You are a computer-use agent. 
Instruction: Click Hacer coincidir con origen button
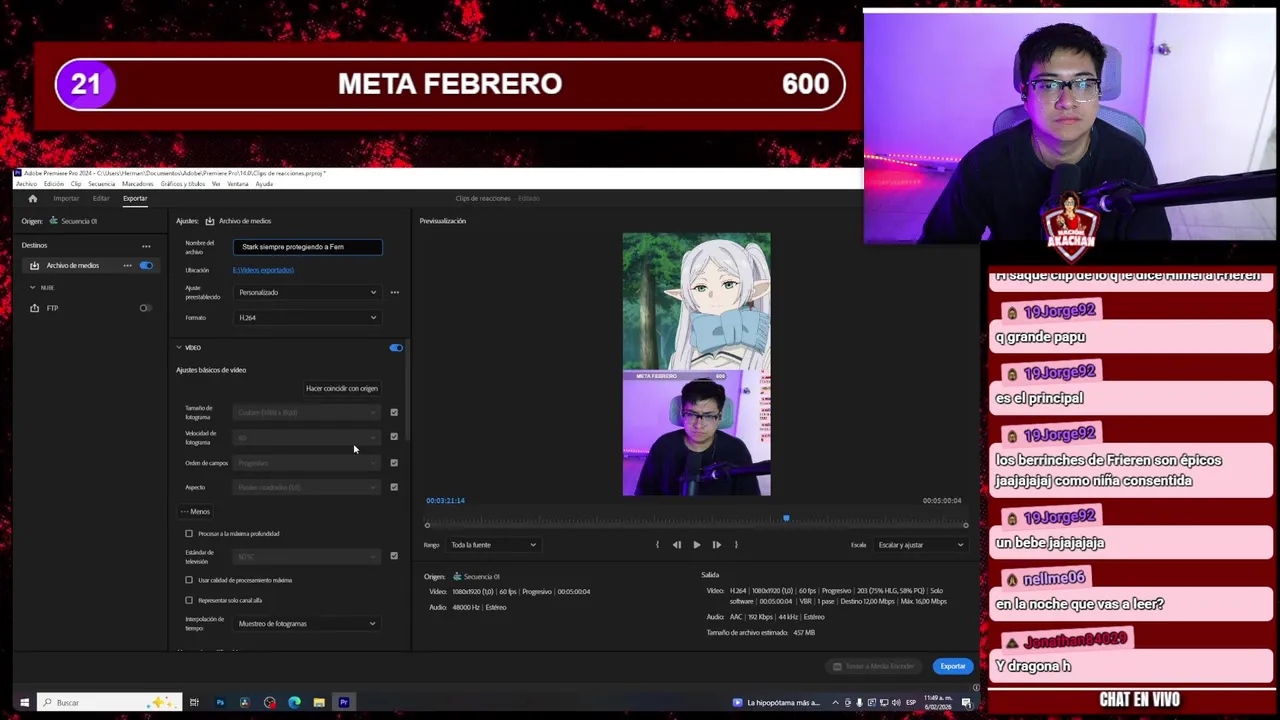point(342,388)
